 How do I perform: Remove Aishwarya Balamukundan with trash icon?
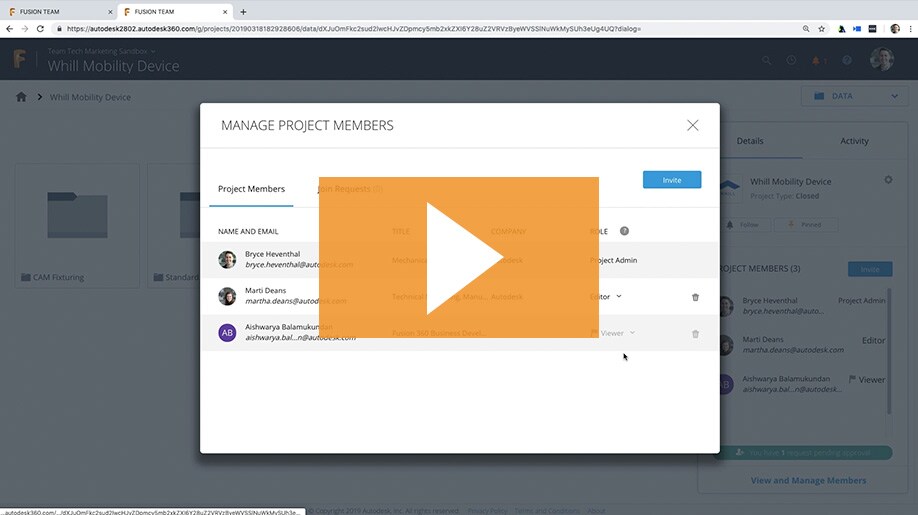click(x=695, y=334)
